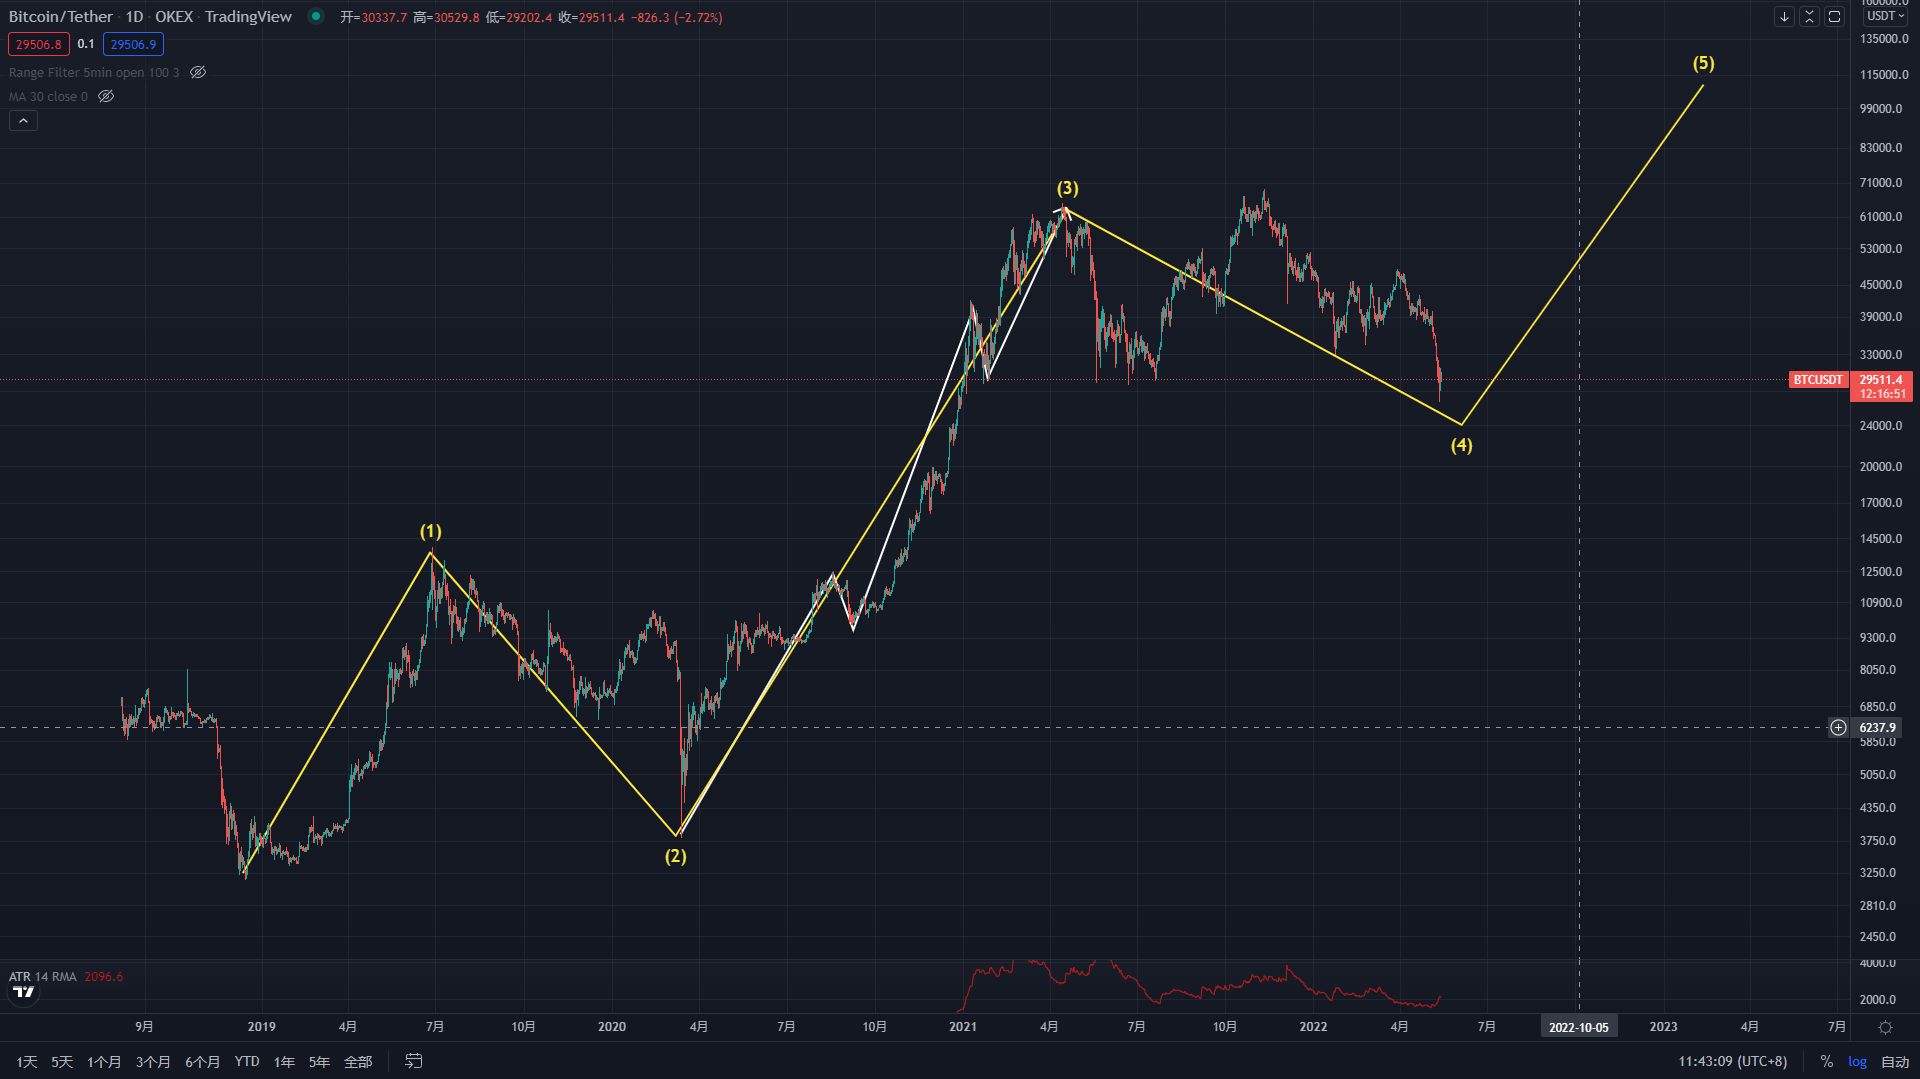
Task: Toggle 自动 auto scale mode
Action: [x=1895, y=1061]
